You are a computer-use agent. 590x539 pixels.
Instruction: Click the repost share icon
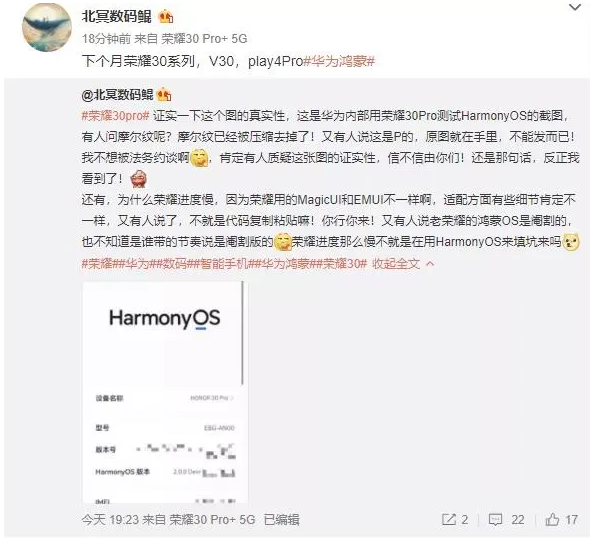[x=449, y=520]
